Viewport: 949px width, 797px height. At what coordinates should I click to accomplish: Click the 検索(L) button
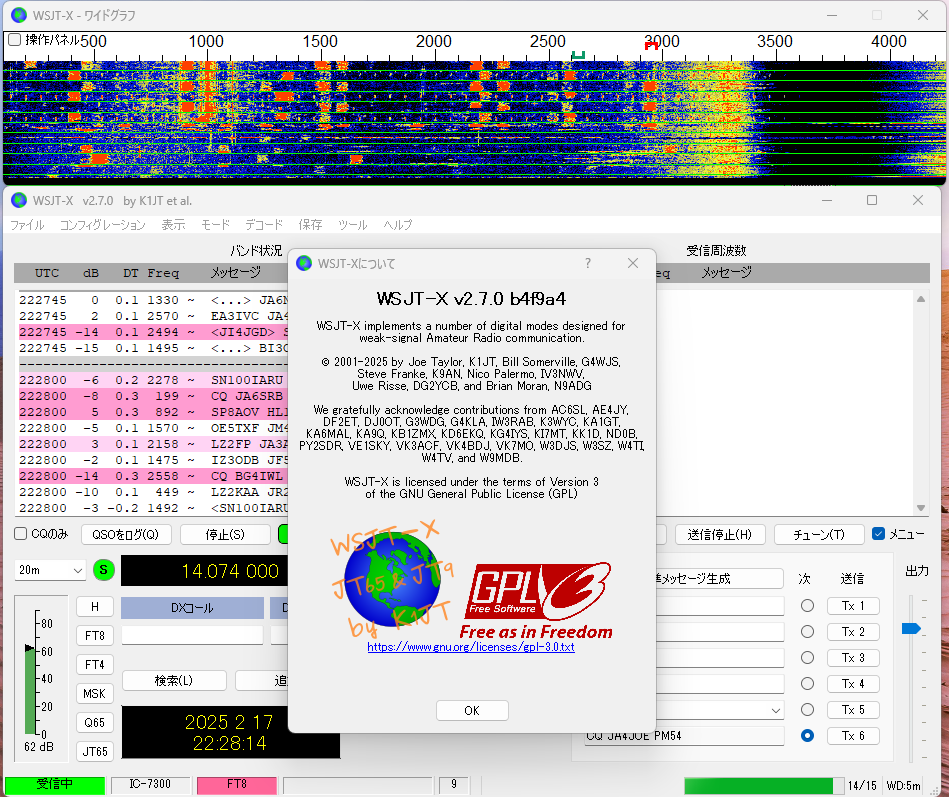pos(174,681)
